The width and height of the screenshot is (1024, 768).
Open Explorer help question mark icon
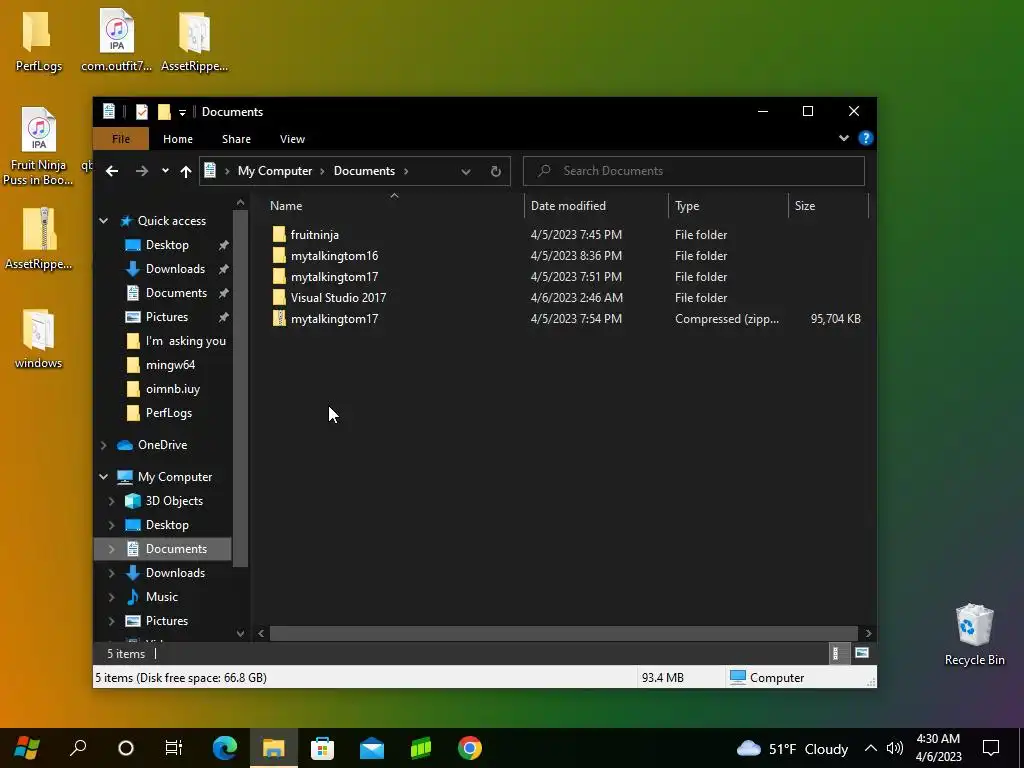[x=865, y=138]
